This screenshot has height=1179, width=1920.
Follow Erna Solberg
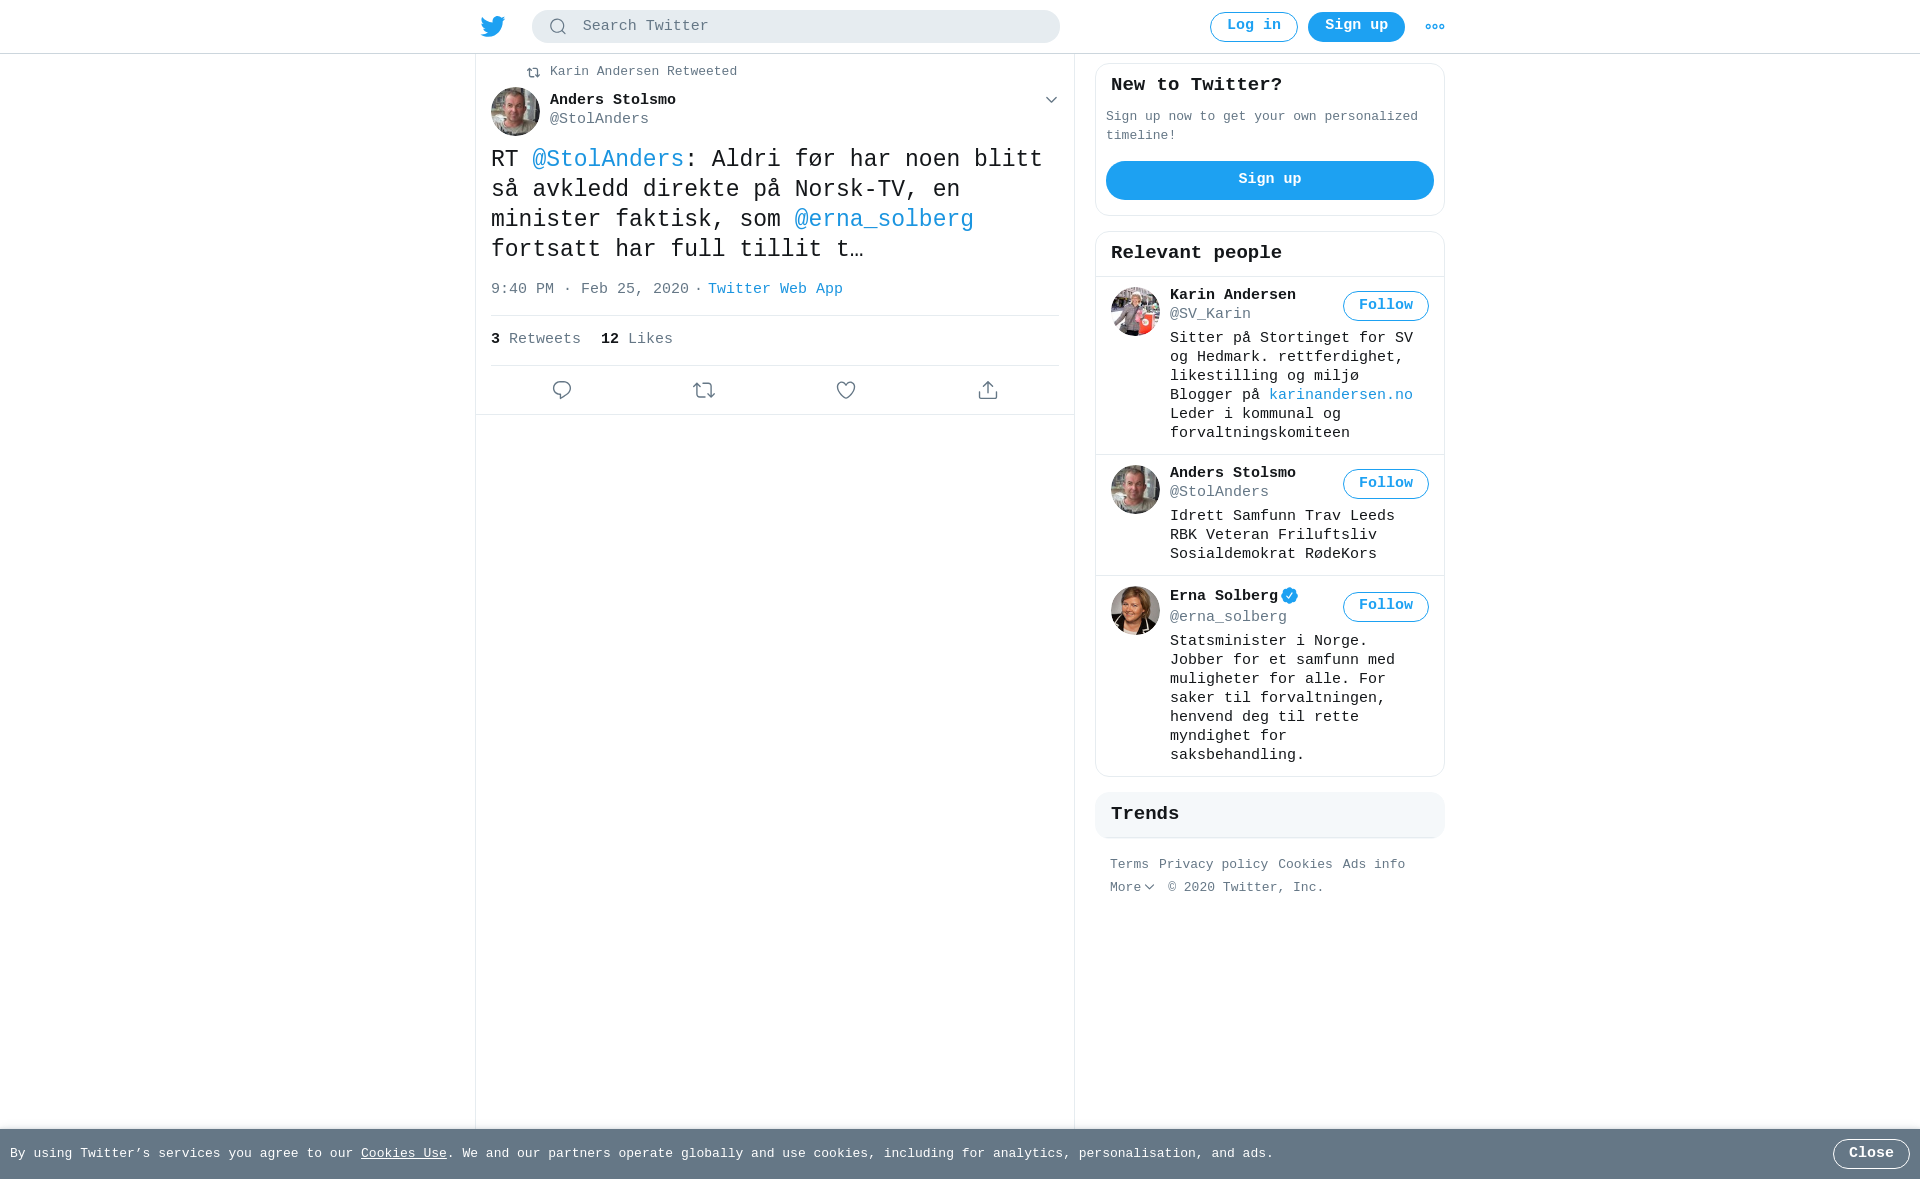pyautogui.click(x=1385, y=607)
